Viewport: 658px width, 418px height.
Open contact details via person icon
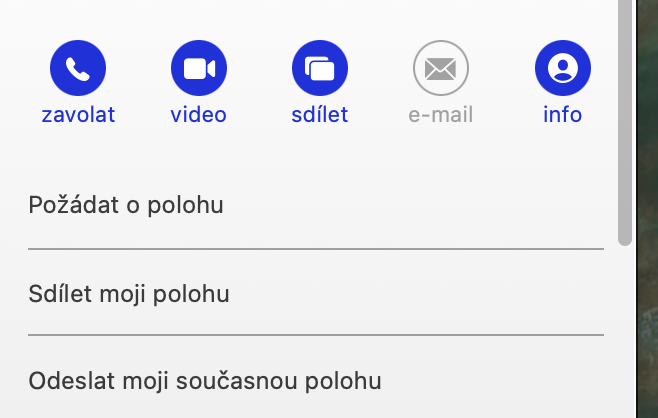point(563,68)
